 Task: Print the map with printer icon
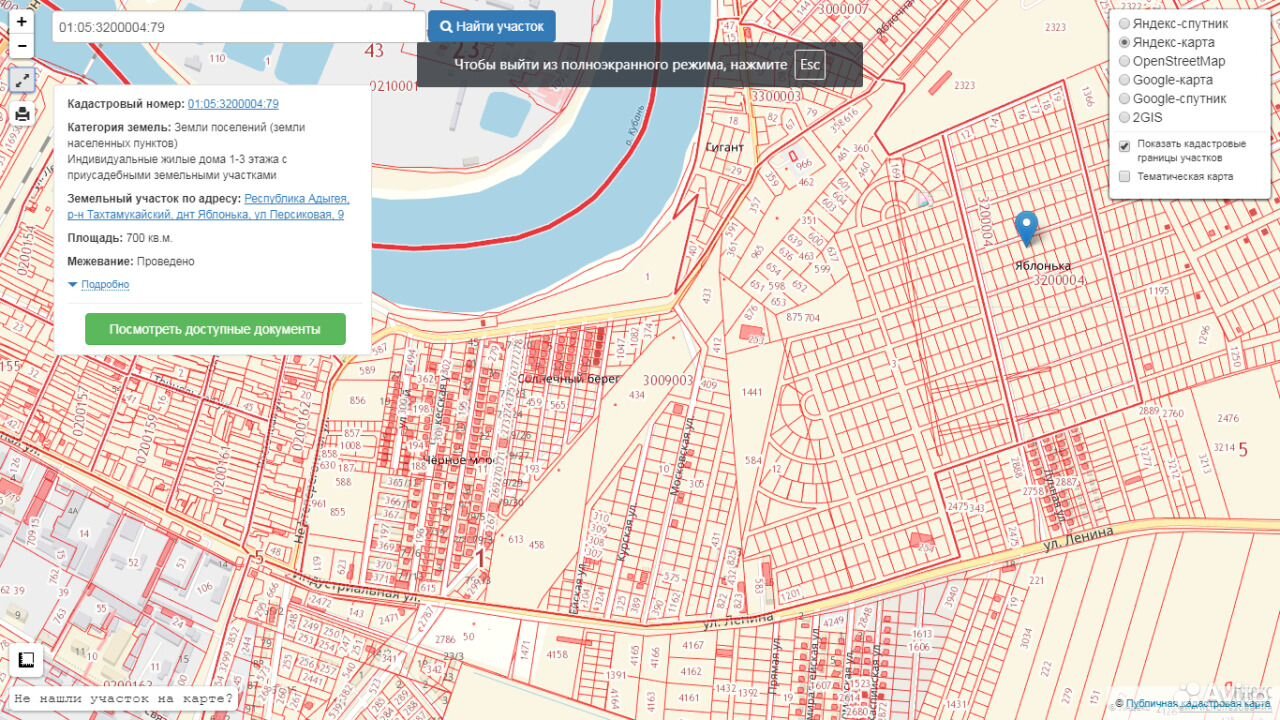pyautogui.click(x=22, y=113)
